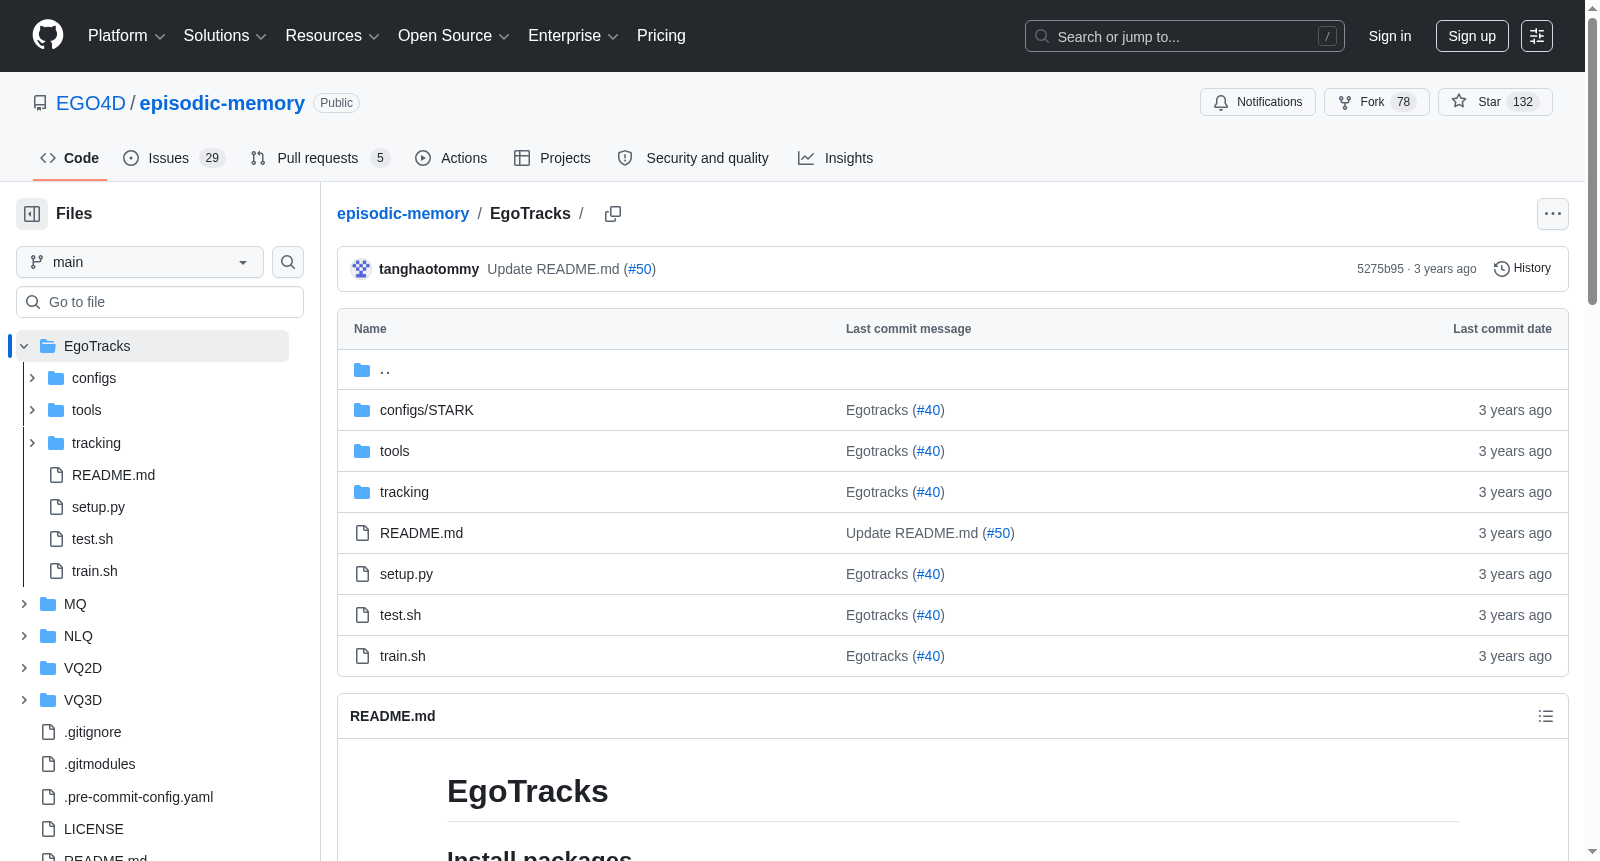Open the EGO4D organization link
Screen dimensions: 1600x861
coord(91,103)
